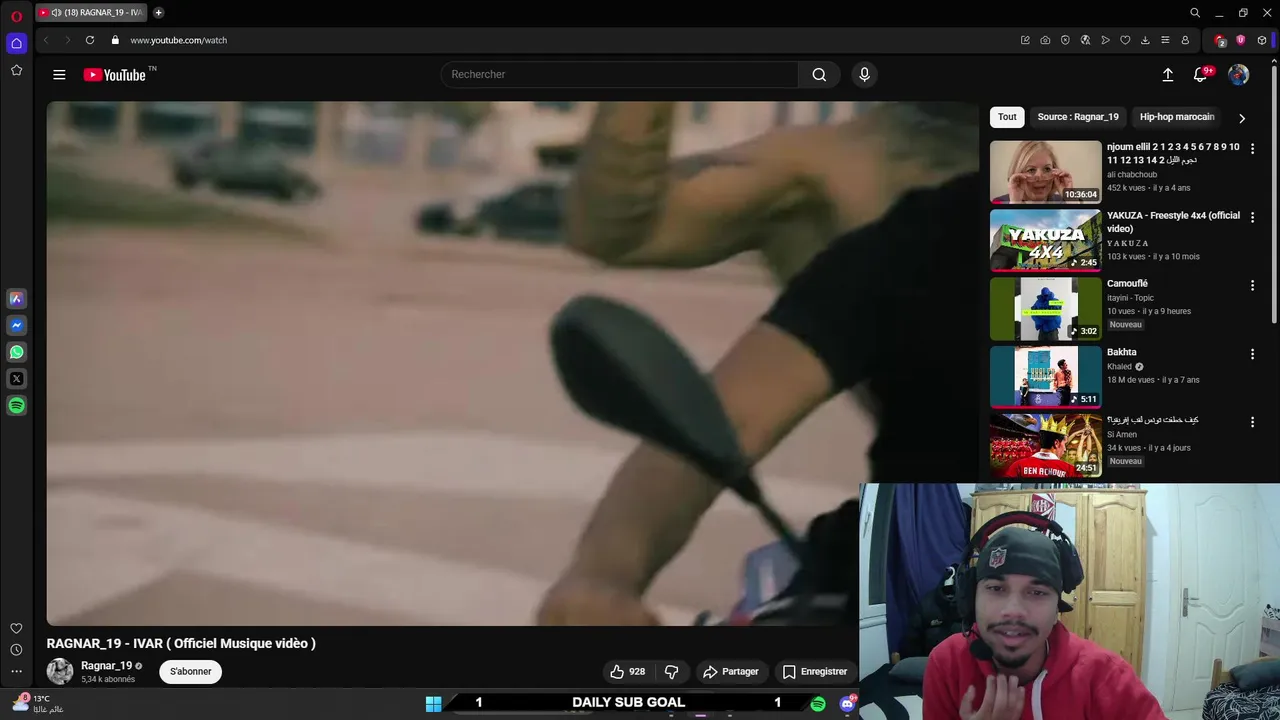1280x720 pixels.
Task: Go back with the browser back arrow
Action: point(46,40)
